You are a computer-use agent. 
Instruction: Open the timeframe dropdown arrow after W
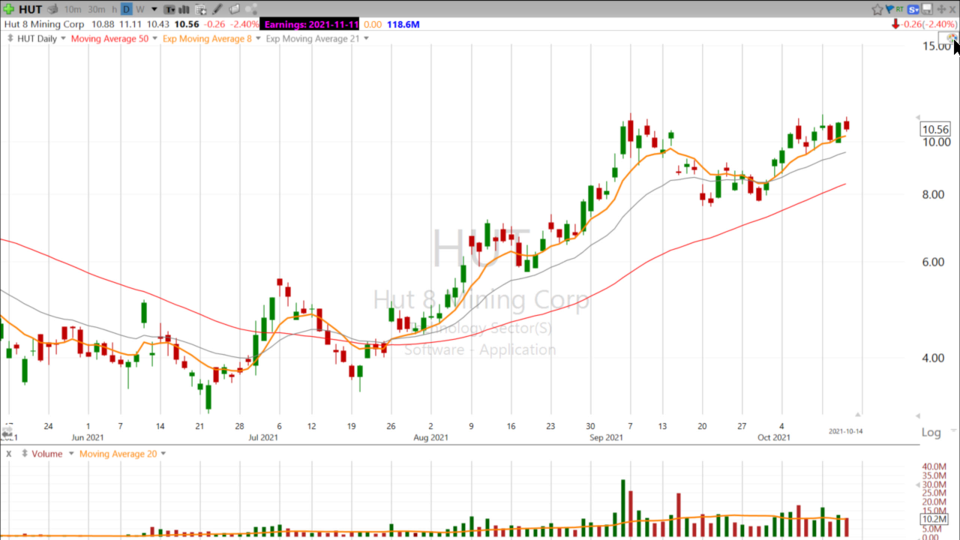[153, 9]
